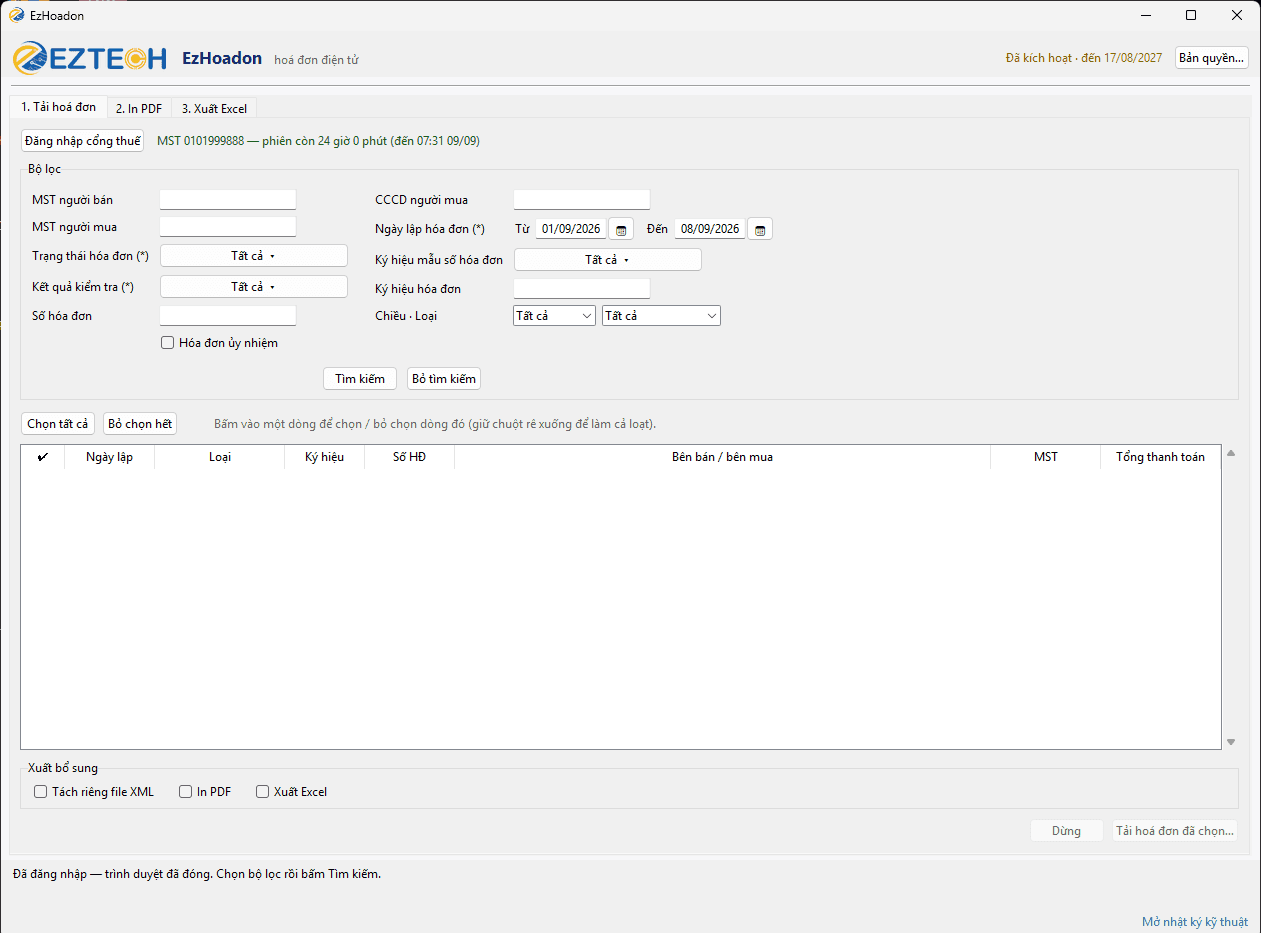Click the EZTECH logo
Image resolution: width=1261 pixels, height=933 pixels.
[90, 58]
